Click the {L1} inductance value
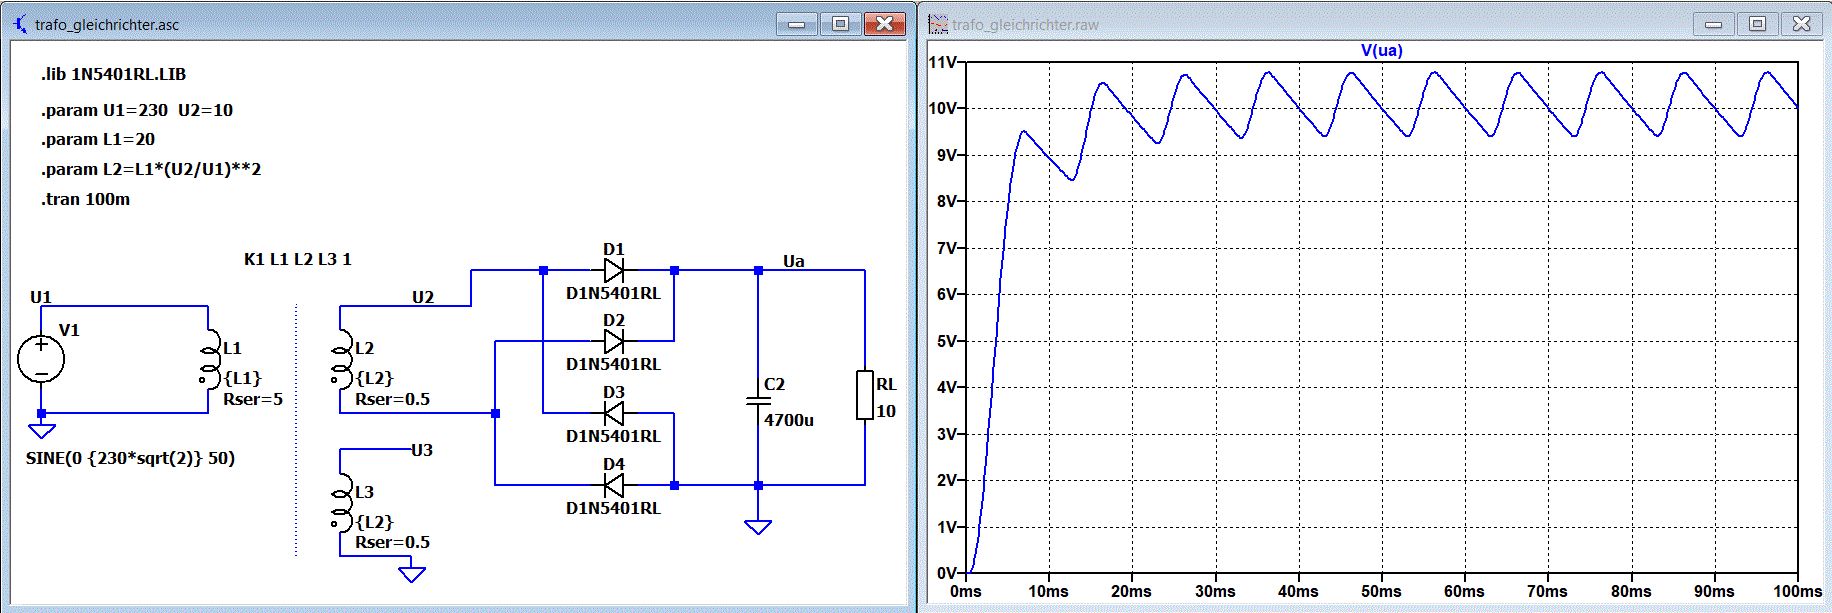The width and height of the screenshot is (1832, 613). pos(242,378)
